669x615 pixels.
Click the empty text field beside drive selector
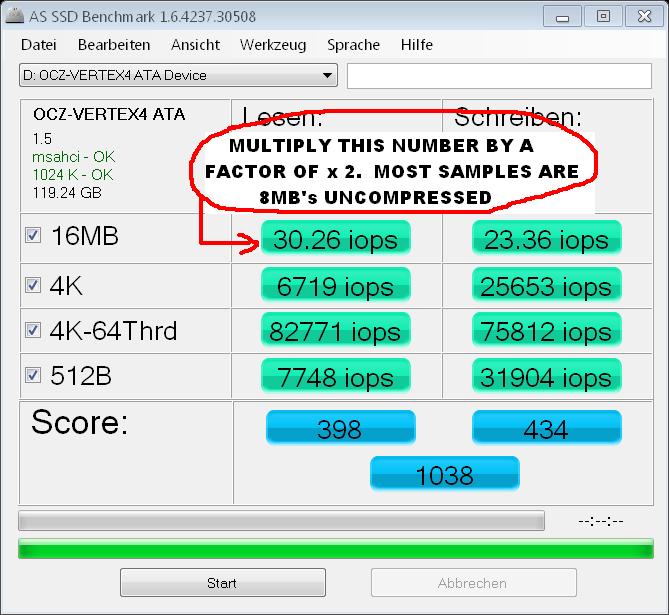[499, 76]
